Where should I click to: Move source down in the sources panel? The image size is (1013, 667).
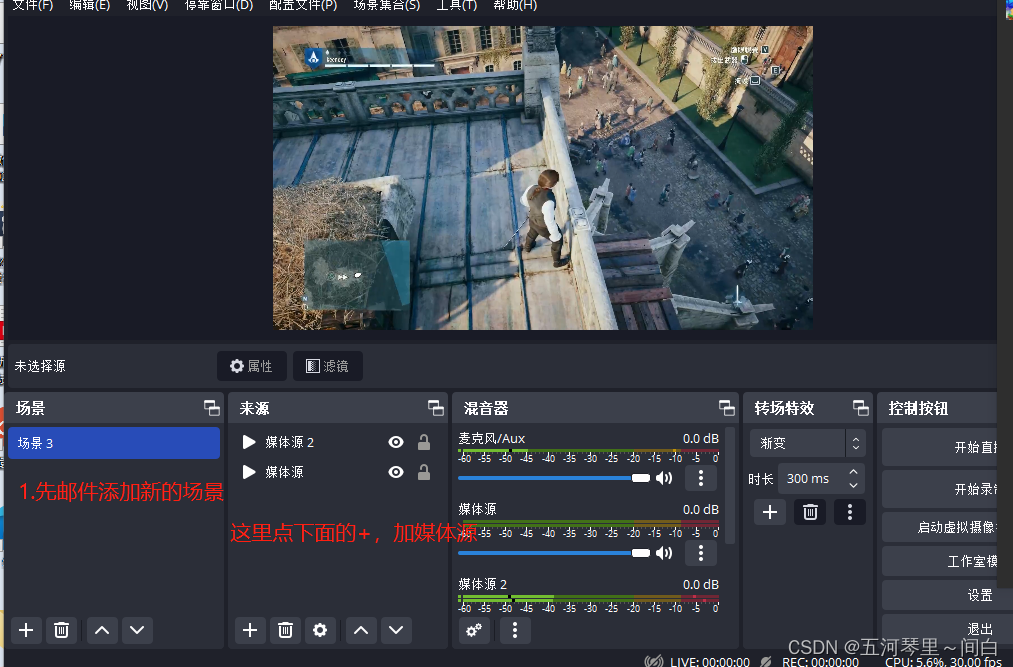[396, 630]
